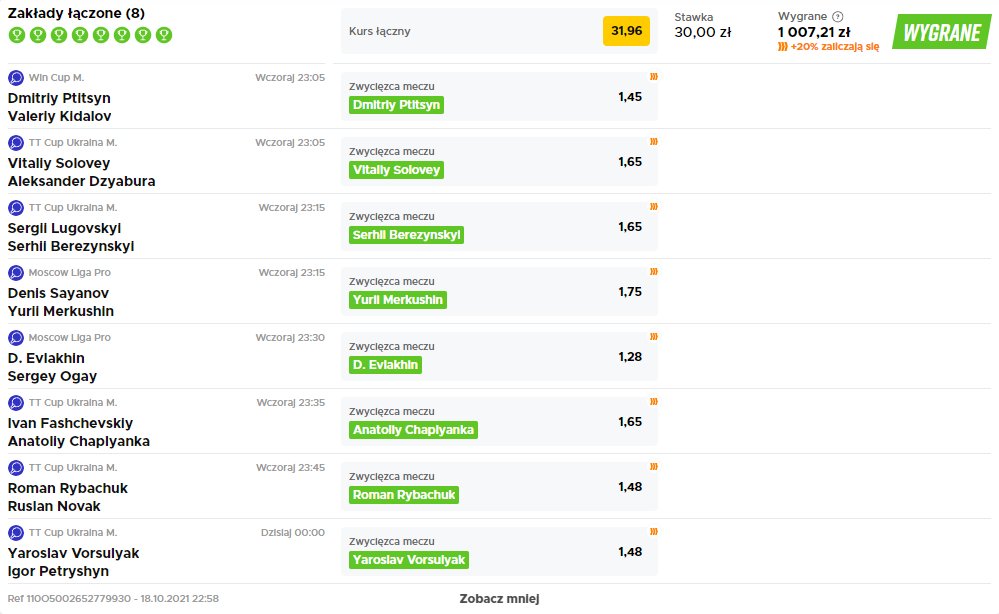Image resolution: width=999 pixels, height=614 pixels.
Task: Select the Yaroslav Vorsulyak green pick label
Action: (409, 560)
